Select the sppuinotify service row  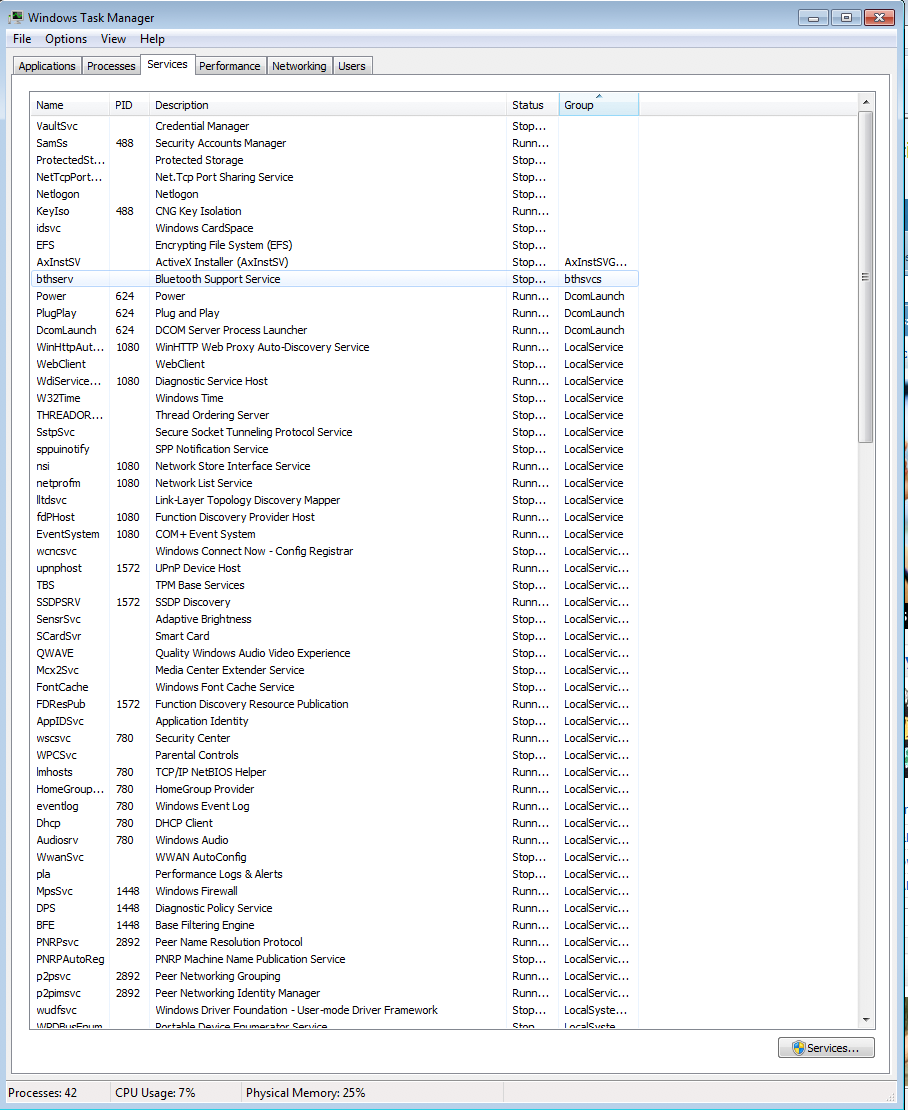pyautogui.click(x=335, y=449)
